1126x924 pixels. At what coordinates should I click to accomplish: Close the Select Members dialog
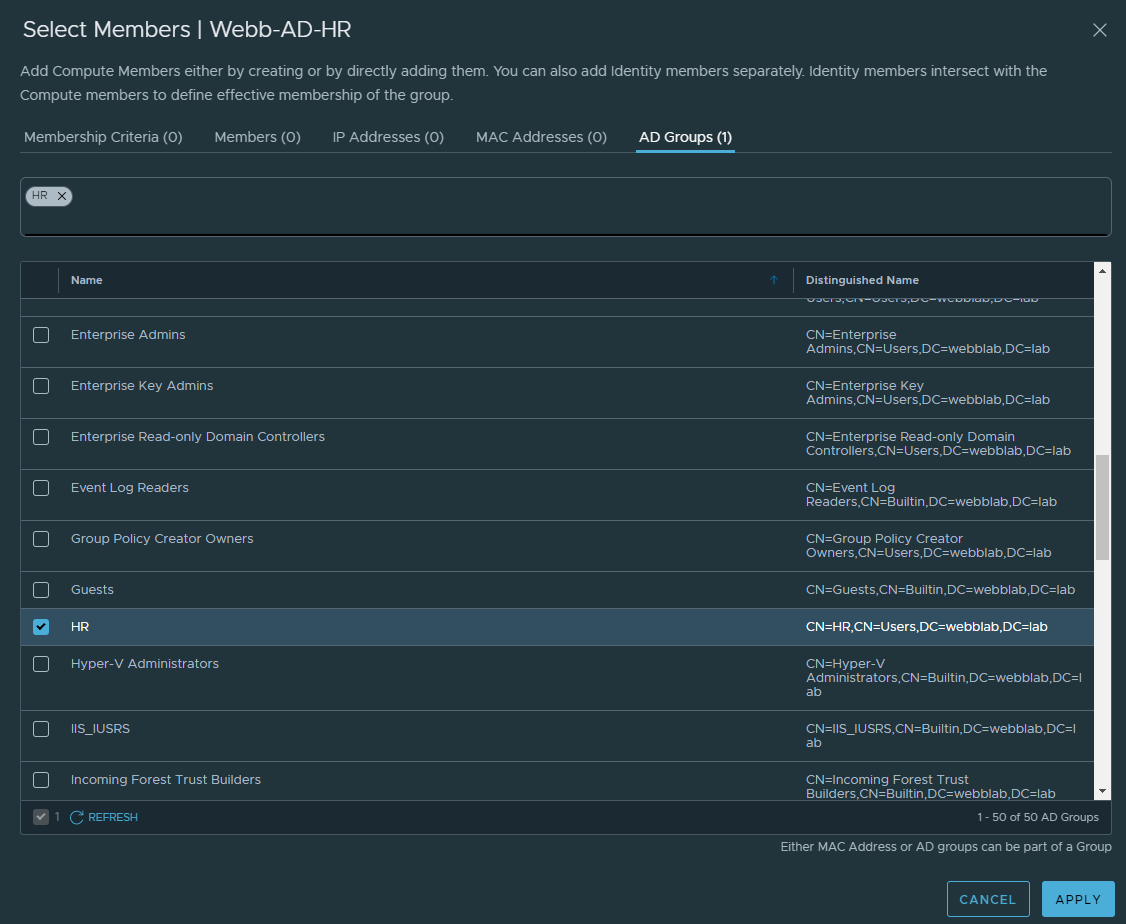pyautogui.click(x=1100, y=30)
